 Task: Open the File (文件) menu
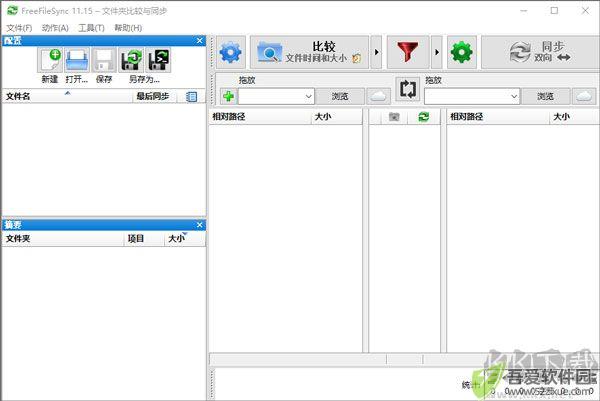click(19, 28)
